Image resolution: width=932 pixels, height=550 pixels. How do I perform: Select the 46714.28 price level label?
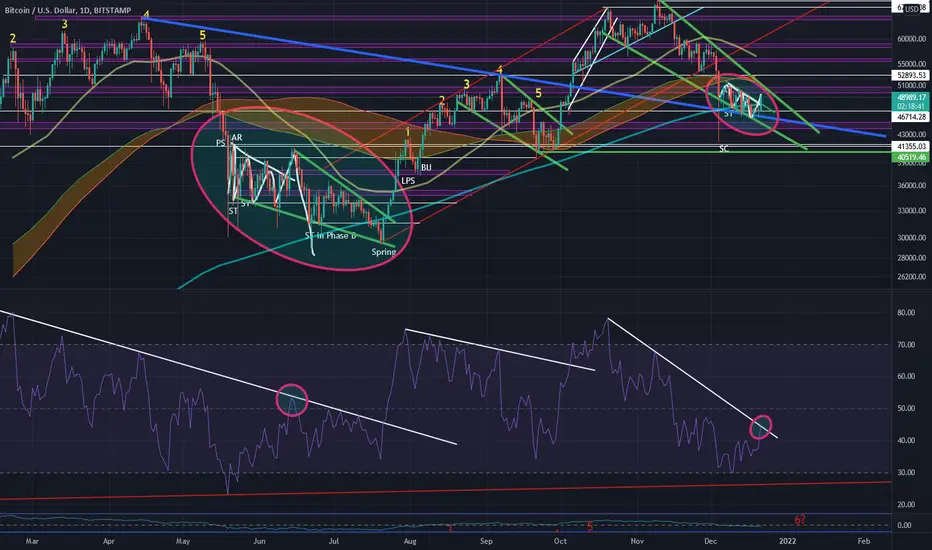(x=911, y=117)
